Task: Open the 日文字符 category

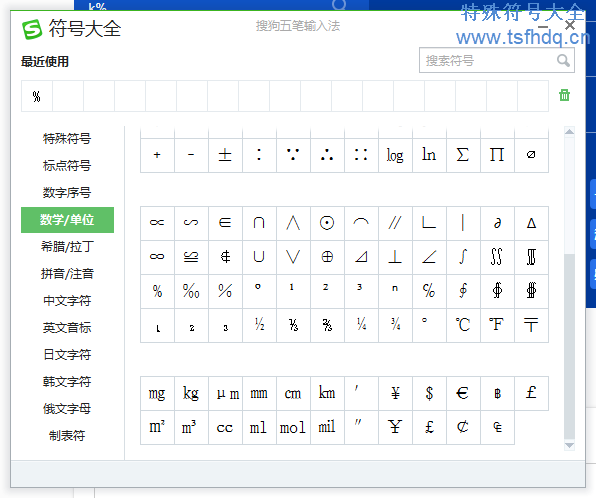Action: coord(67,355)
